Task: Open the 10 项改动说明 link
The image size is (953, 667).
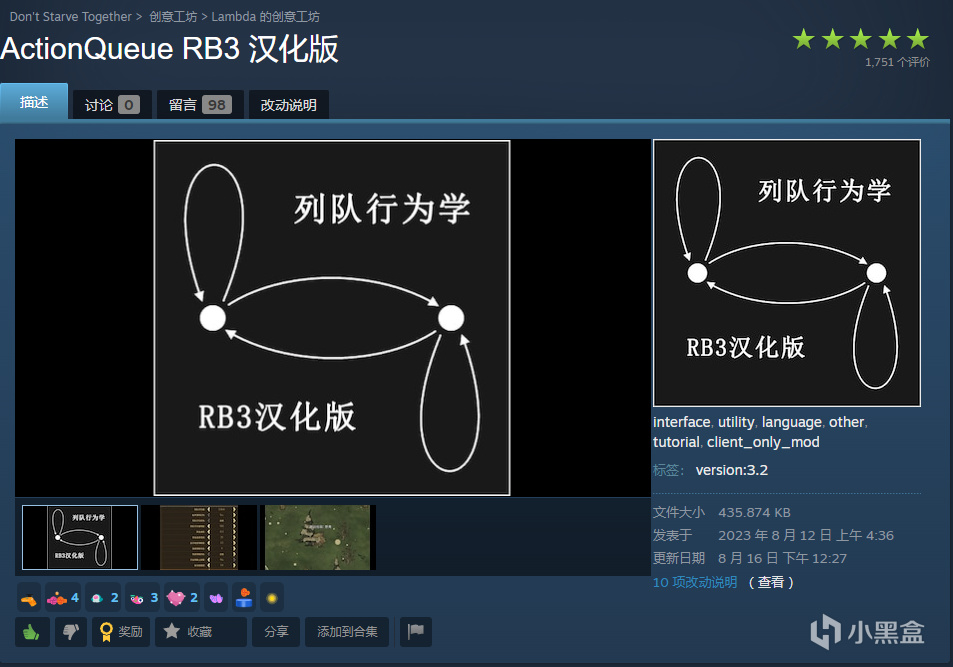Action: pos(695,582)
